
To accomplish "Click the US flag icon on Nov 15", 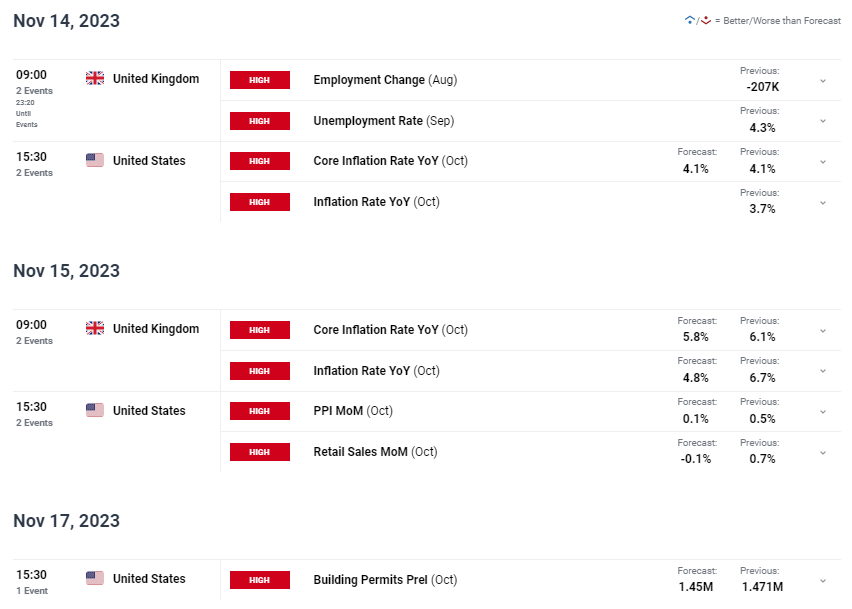I will tap(95, 410).
